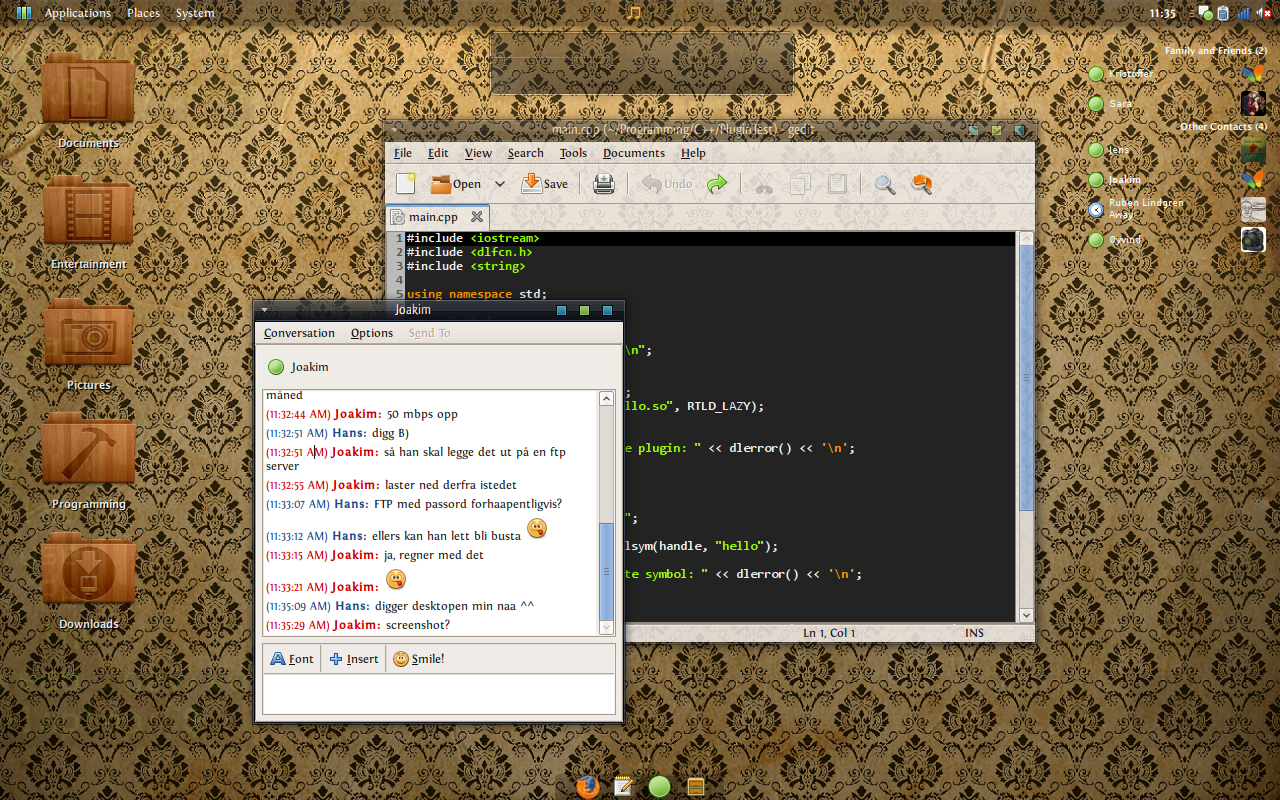Click the volume muted tray icon
The height and width of the screenshot is (800, 1280).
click(1264, 13)
